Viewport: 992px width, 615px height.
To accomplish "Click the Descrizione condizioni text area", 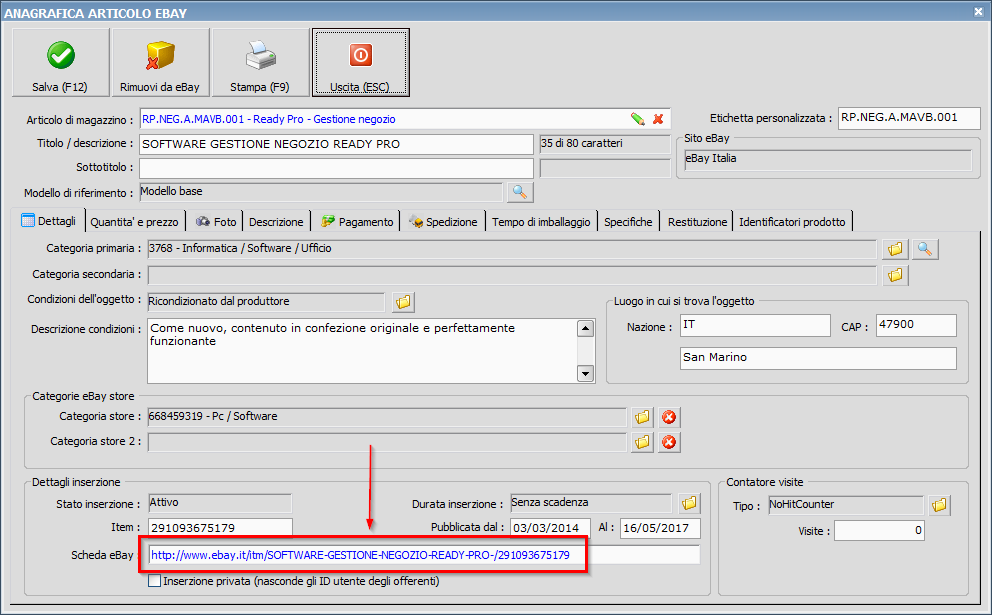I will 363,351.
